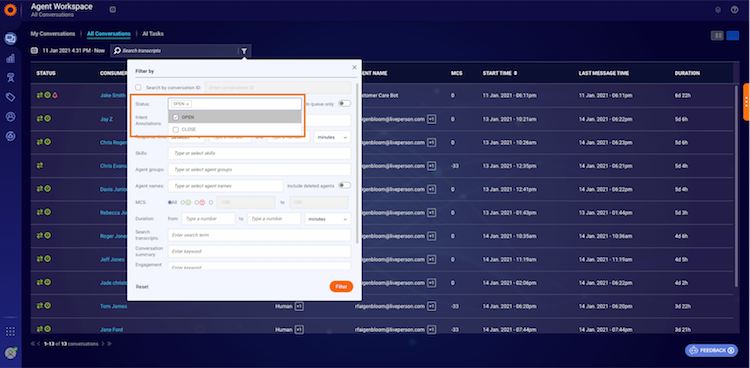750x368 pixels.
Task: Open the calendar date range picker icon
Action: click(x=34, y=50)
